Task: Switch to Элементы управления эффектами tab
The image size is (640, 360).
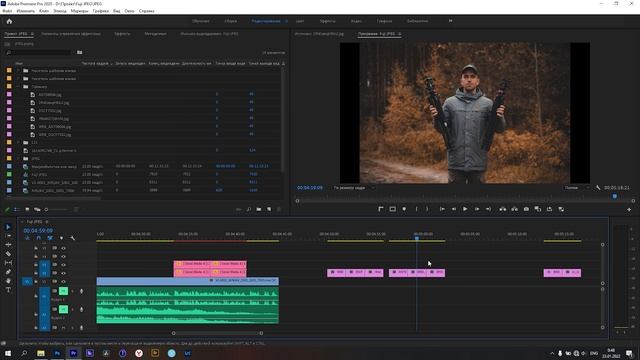Action: click(x=71, y=34)
